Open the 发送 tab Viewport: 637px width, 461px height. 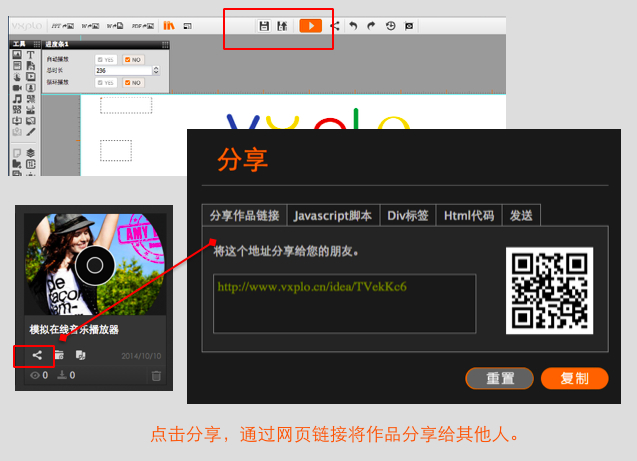click(x=521, y=215)
